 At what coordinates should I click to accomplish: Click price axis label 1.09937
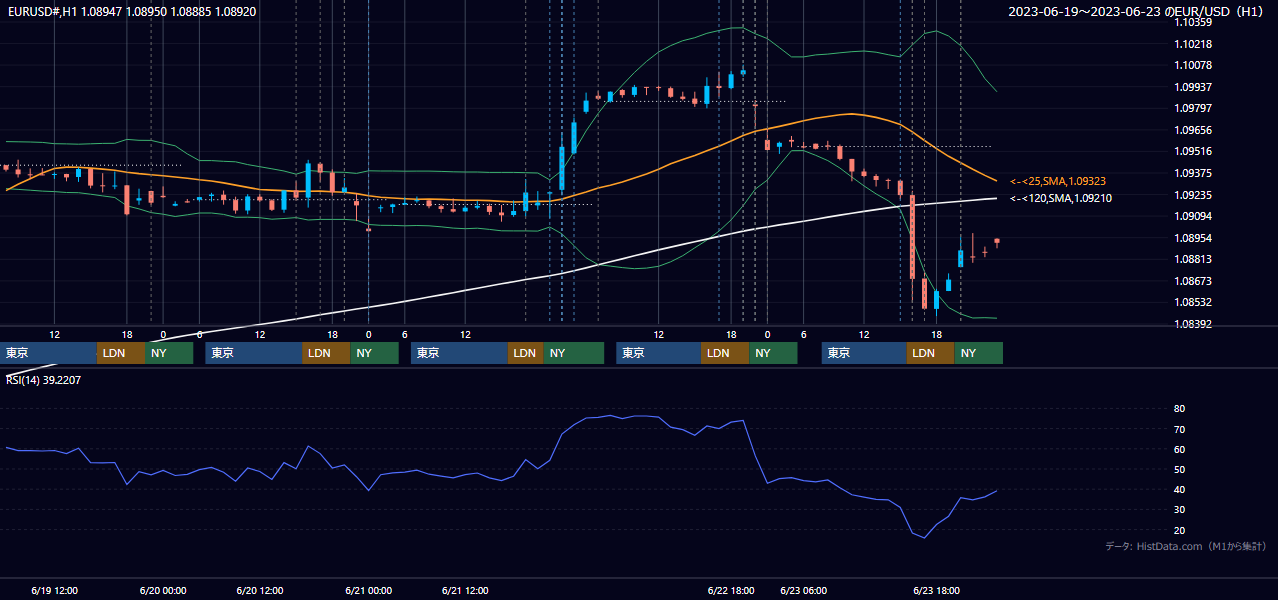(x=1193, y=87)
